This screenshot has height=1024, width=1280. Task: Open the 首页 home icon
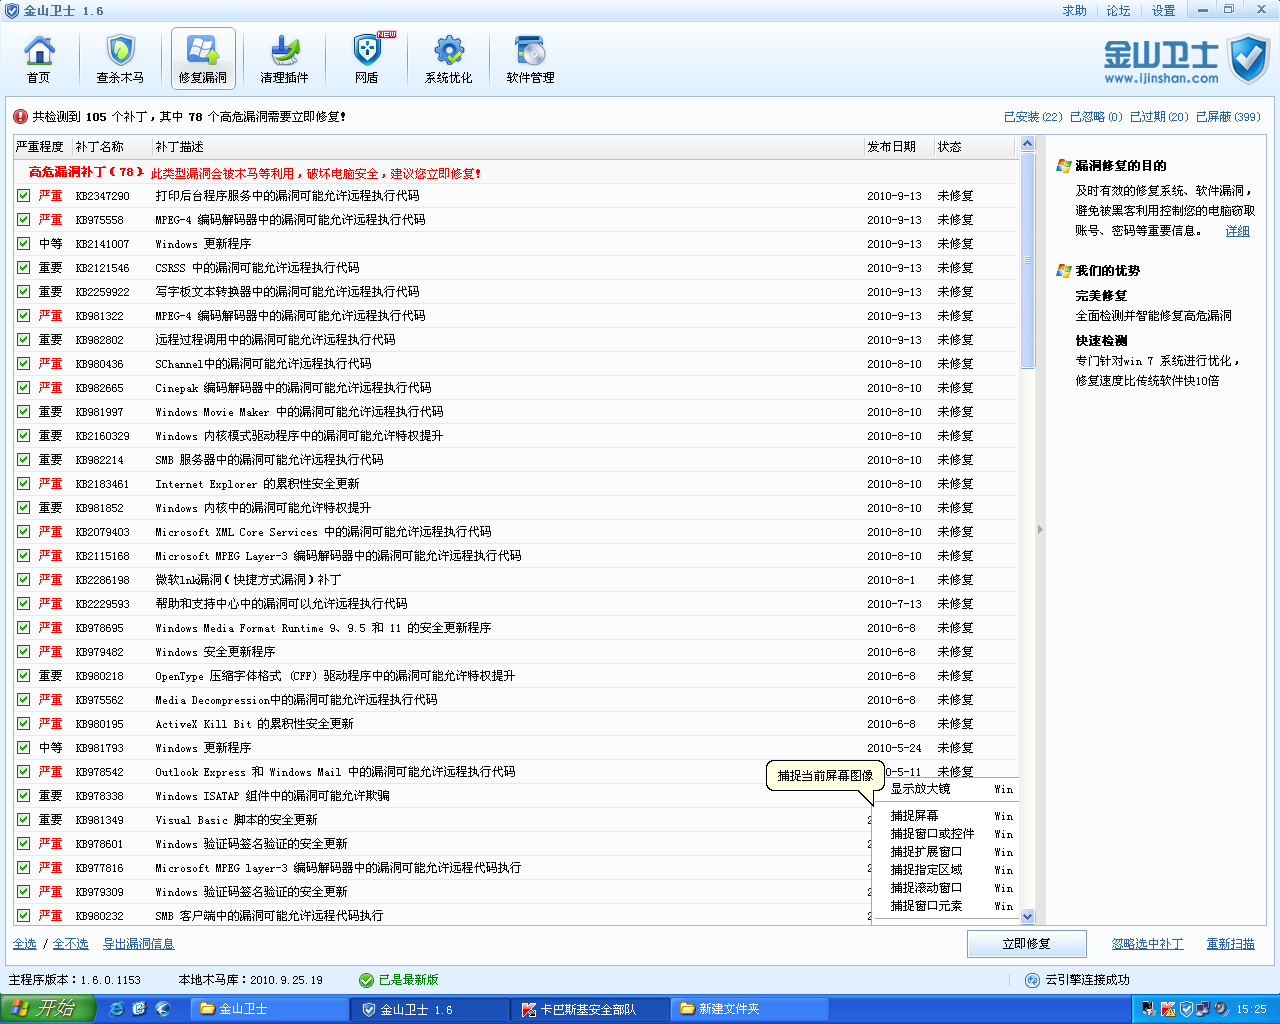[39, 59]
